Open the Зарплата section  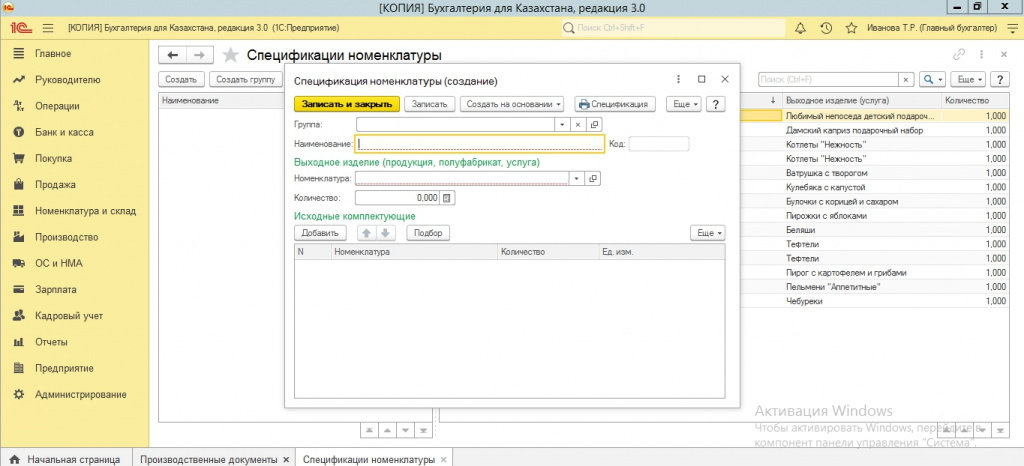click(56, 289)
